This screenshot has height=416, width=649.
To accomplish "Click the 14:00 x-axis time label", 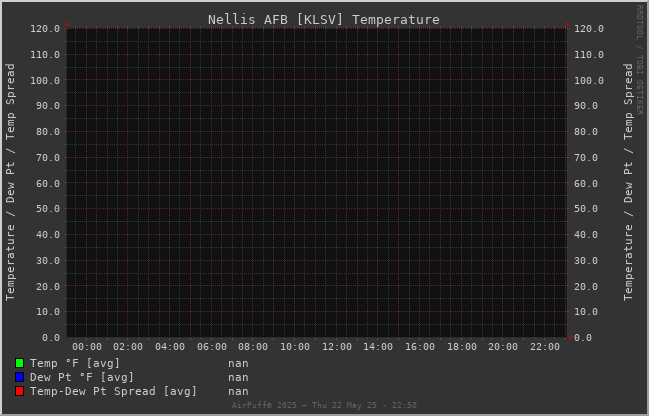I will [x=378, y=347].
